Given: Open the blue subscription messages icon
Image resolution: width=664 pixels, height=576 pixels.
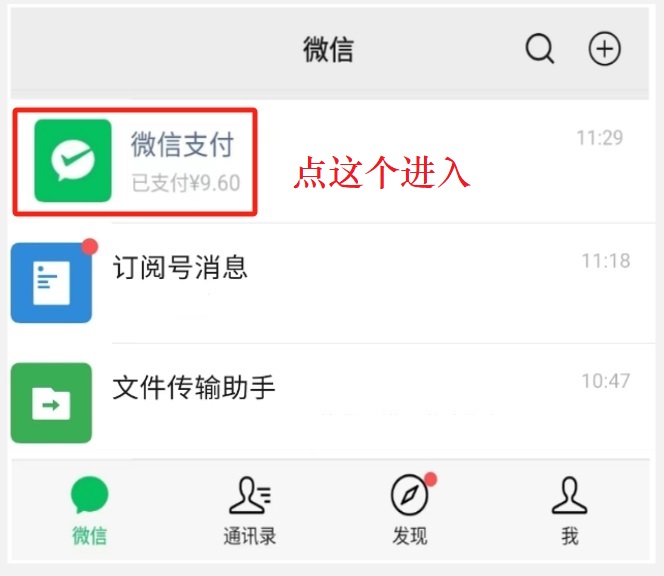Looking at the screenshot, I should [x=51, y=282].
